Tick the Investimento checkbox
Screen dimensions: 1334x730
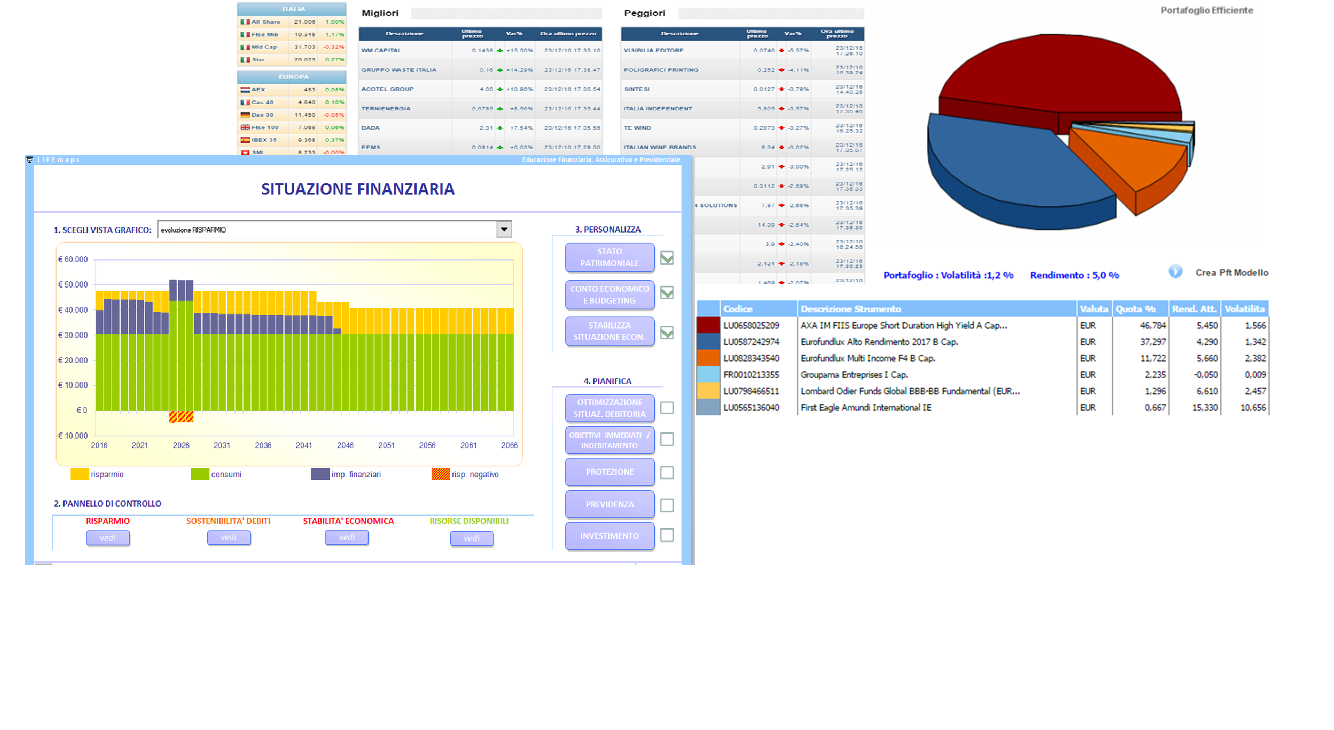(667, 536)
